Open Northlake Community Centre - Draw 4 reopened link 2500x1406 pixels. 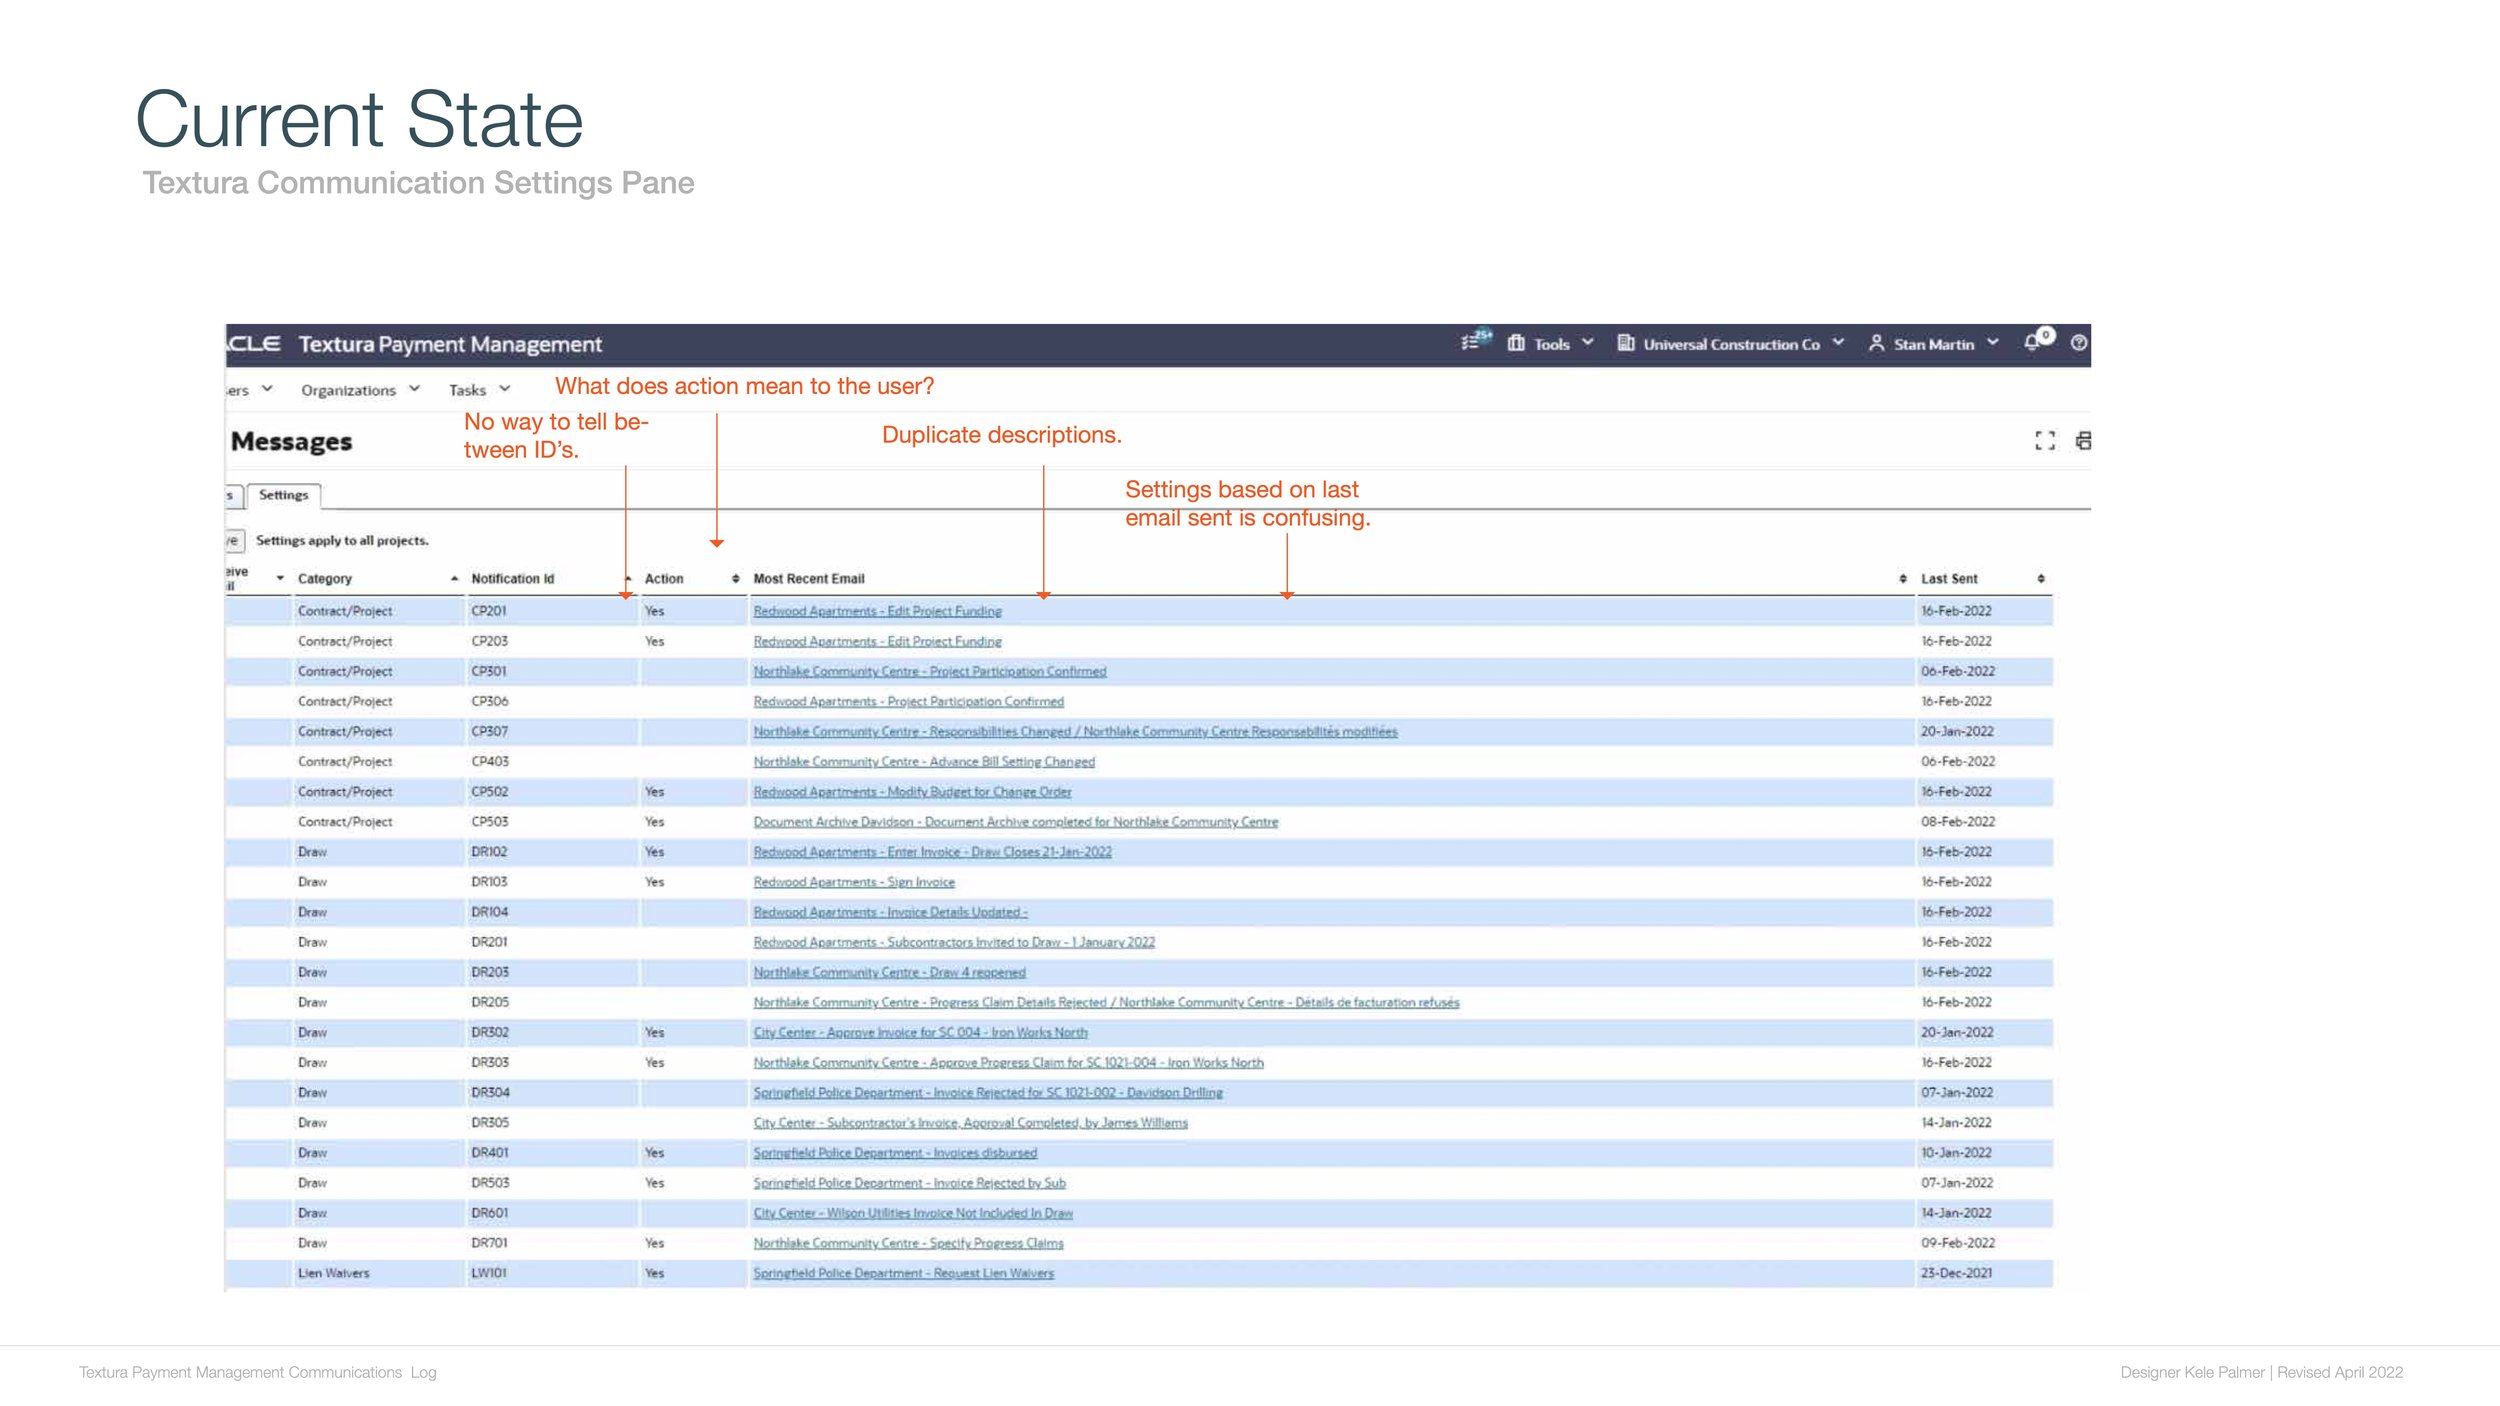pyautogui.click(x=889, y=971)
